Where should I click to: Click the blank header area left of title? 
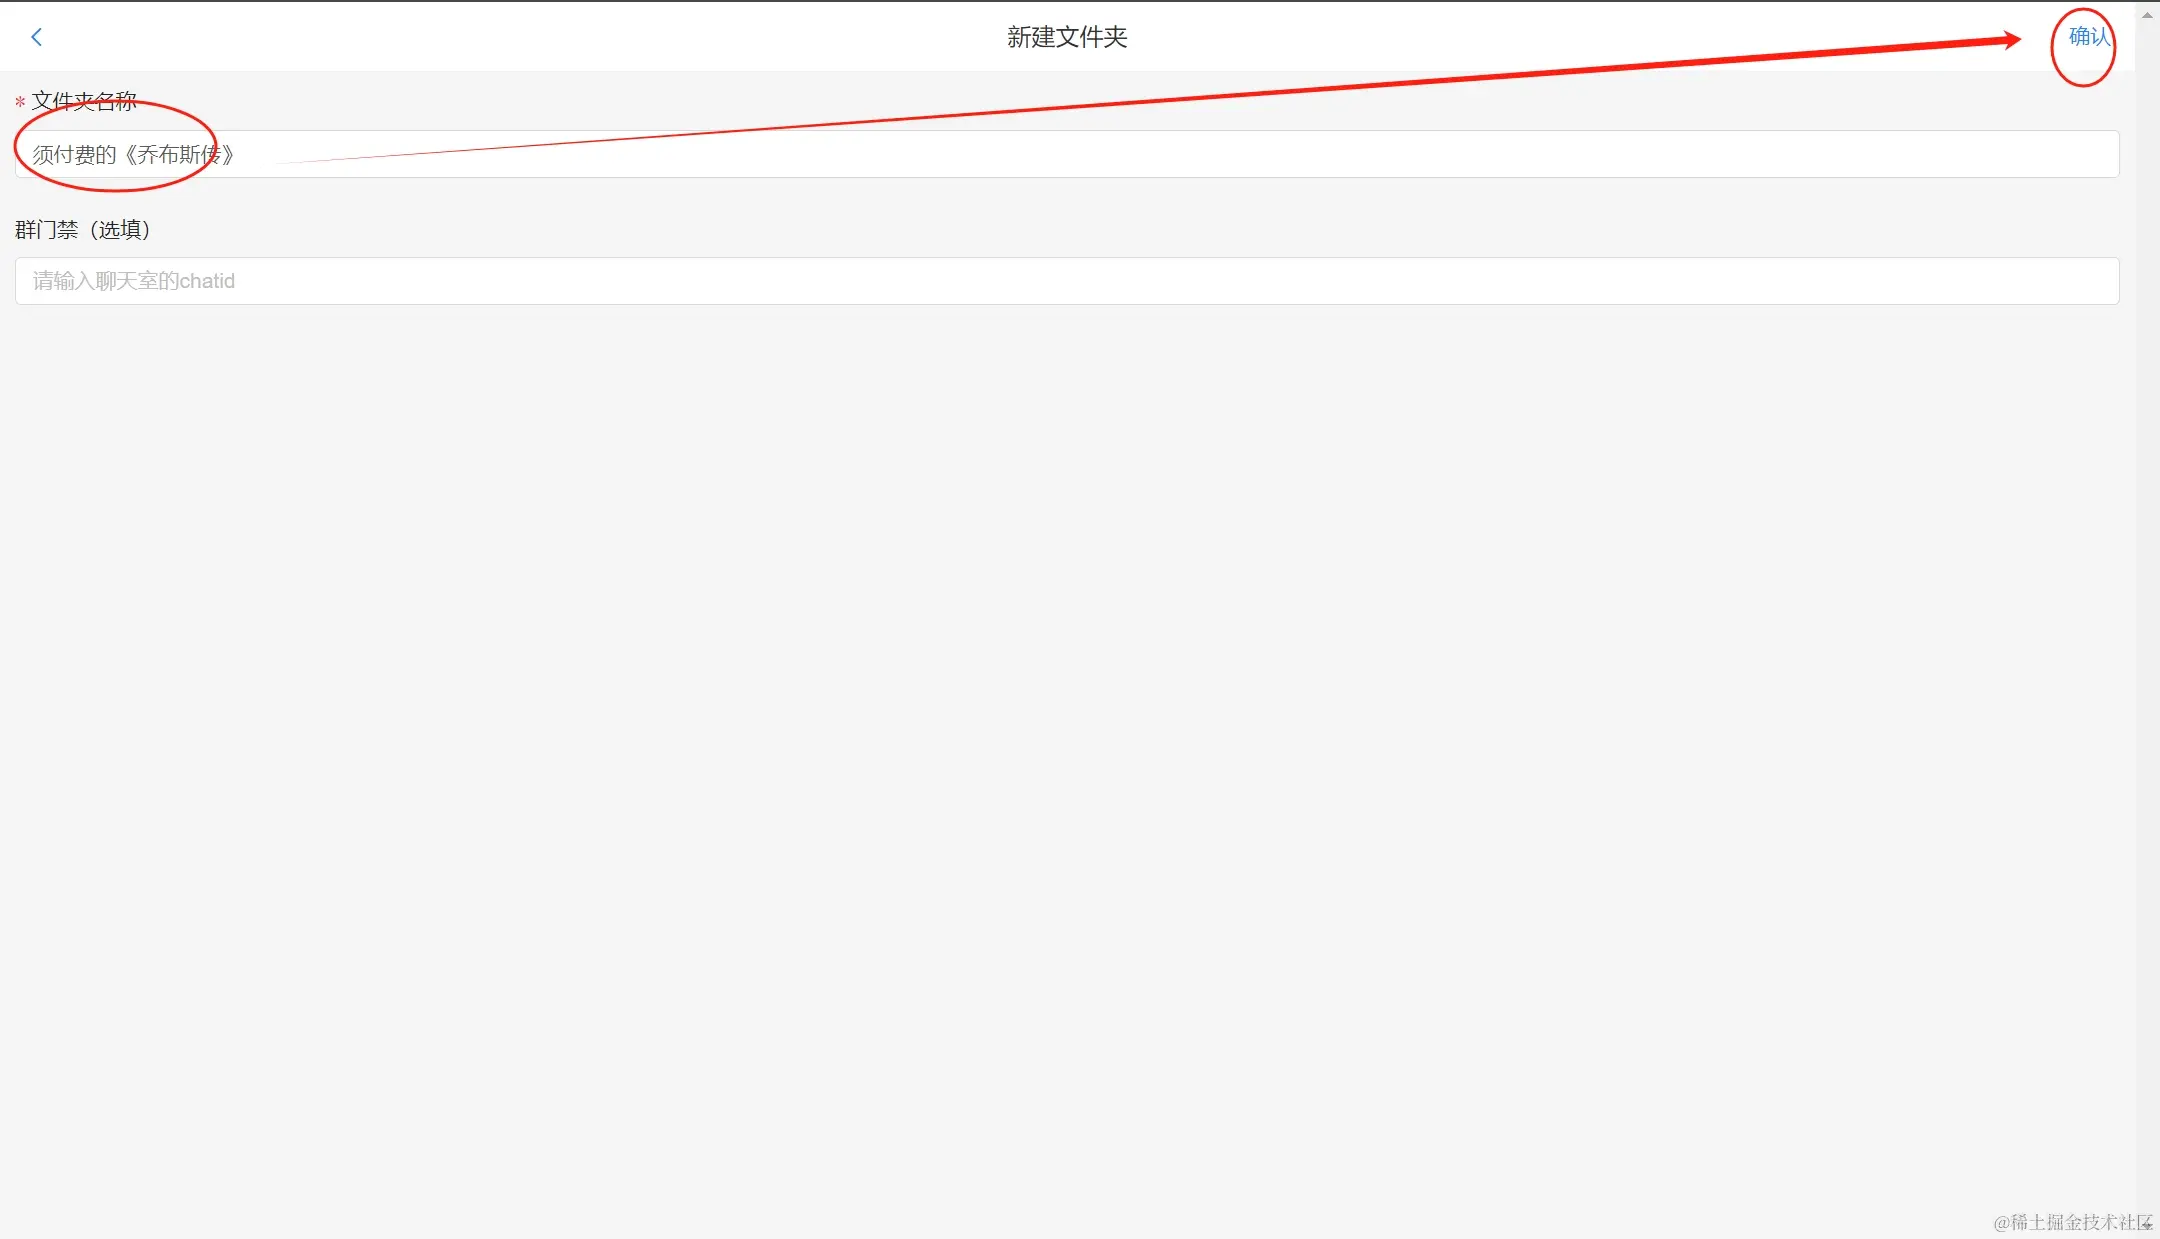click(520, 37)
